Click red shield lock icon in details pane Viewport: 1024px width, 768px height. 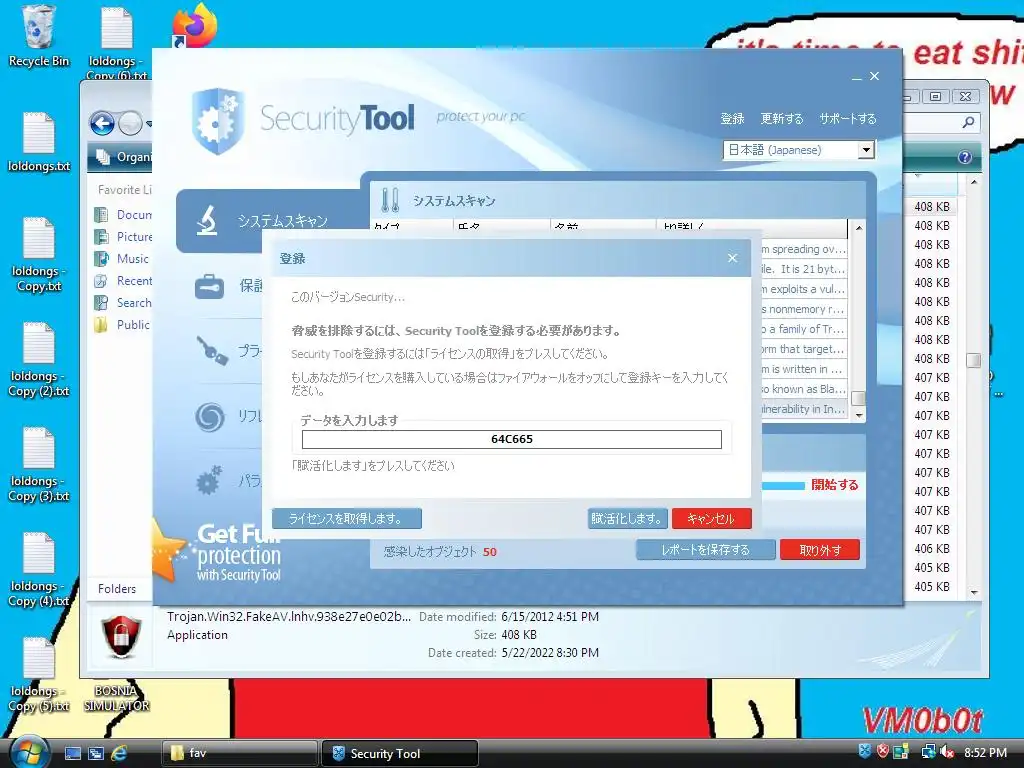[121, 637]
